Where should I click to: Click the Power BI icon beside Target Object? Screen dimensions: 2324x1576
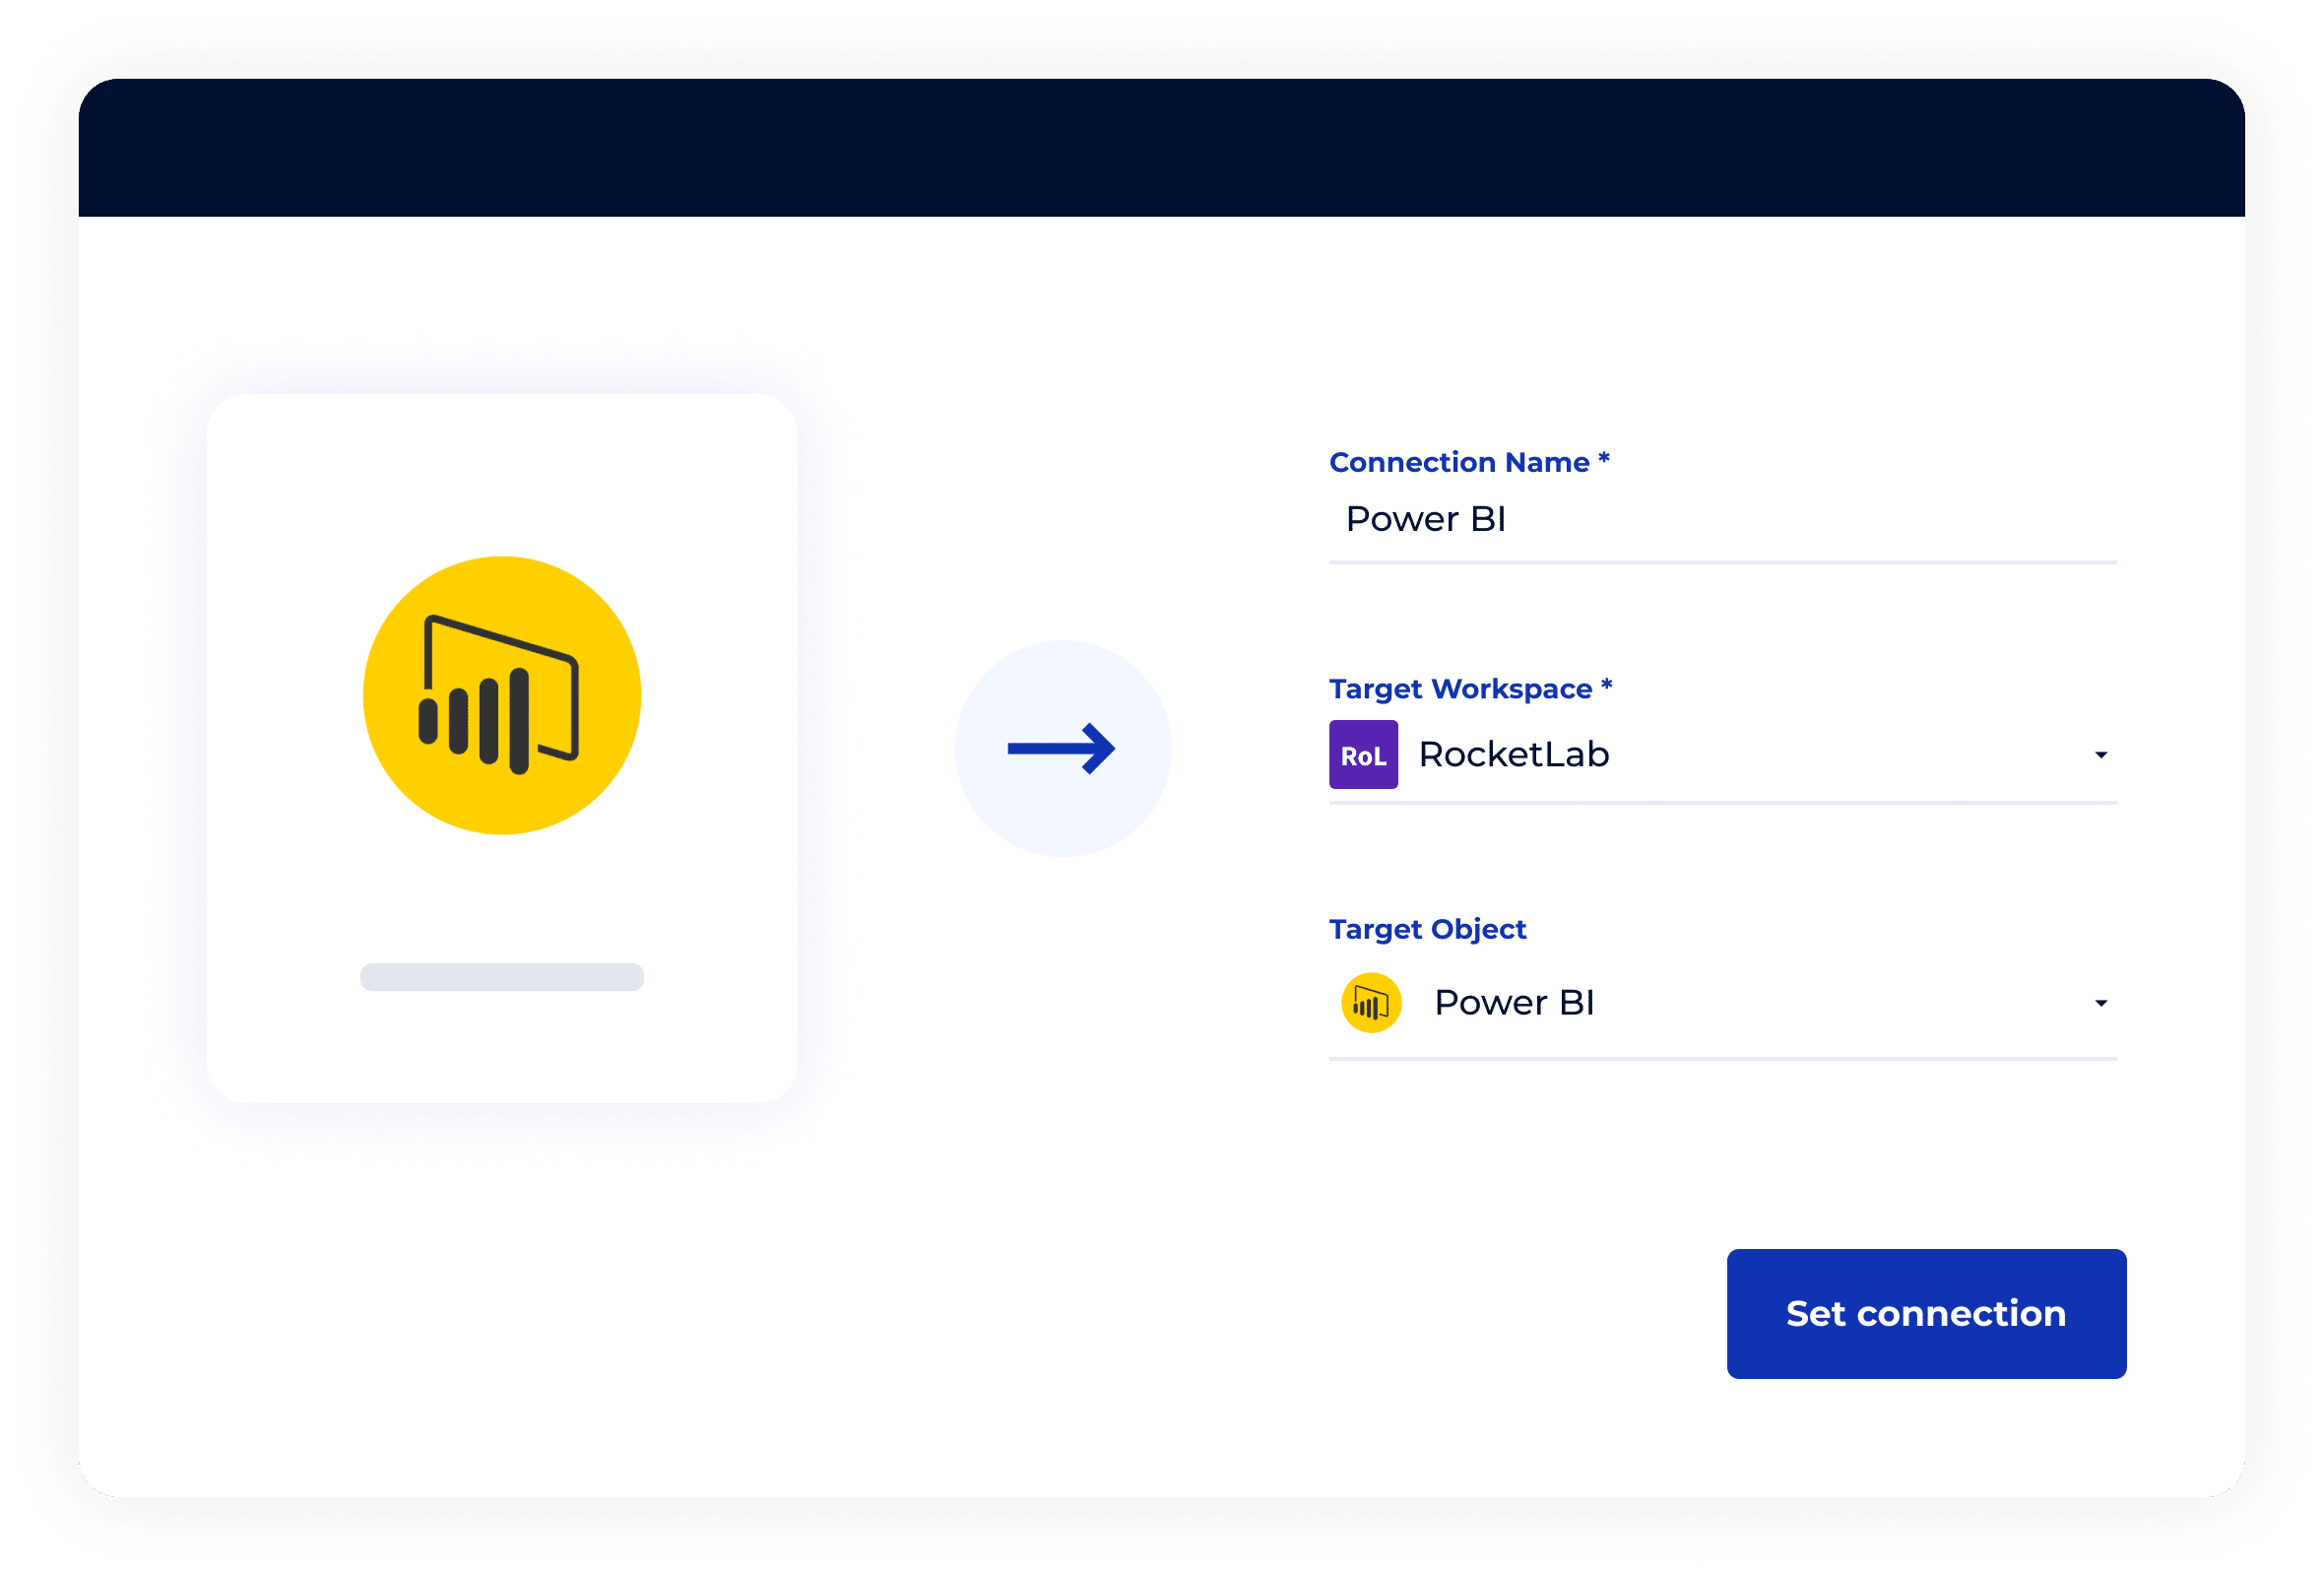1371,1001
